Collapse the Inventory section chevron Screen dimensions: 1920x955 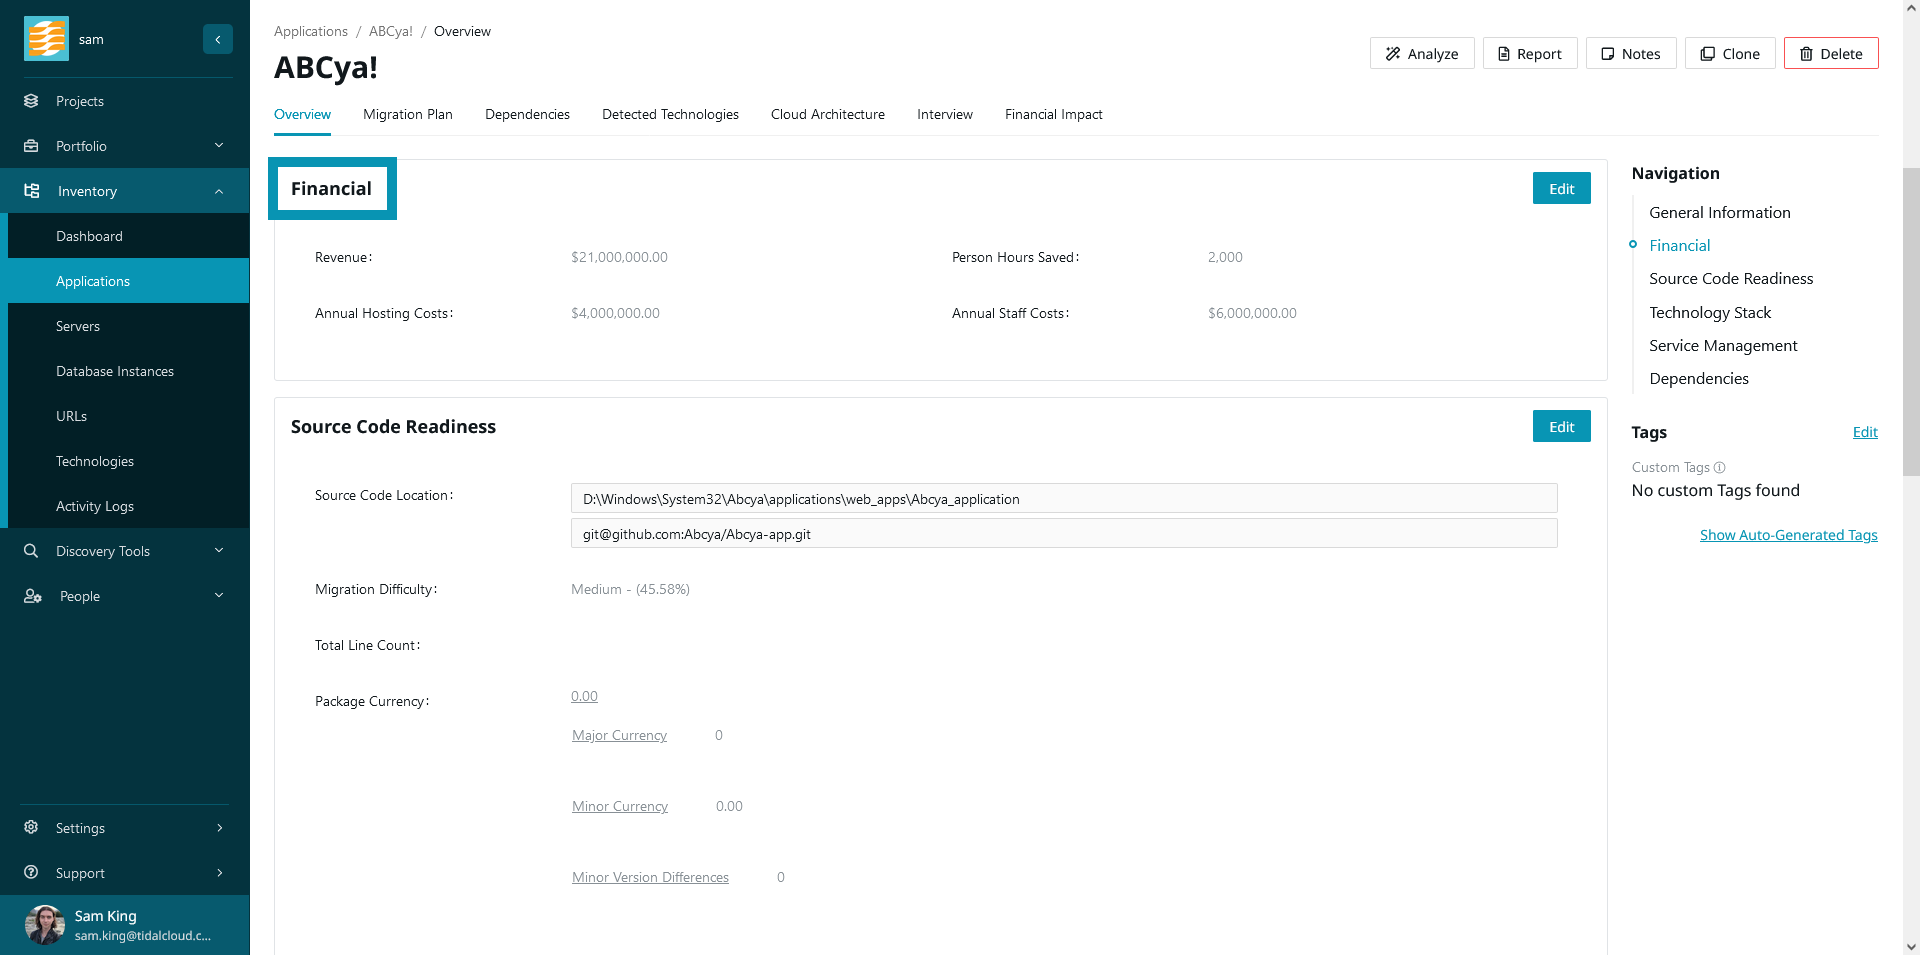(x=219, y=191)
